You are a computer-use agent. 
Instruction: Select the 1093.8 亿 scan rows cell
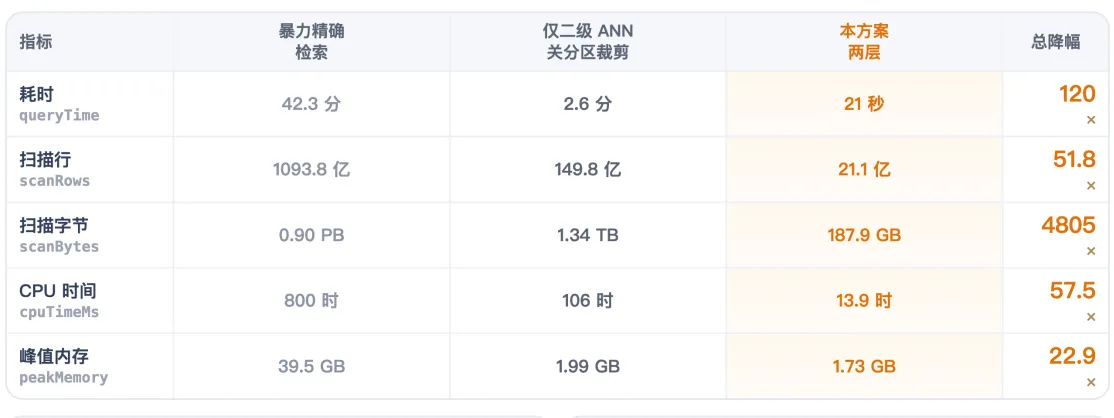pyautogui.click(x=311, y=170)
